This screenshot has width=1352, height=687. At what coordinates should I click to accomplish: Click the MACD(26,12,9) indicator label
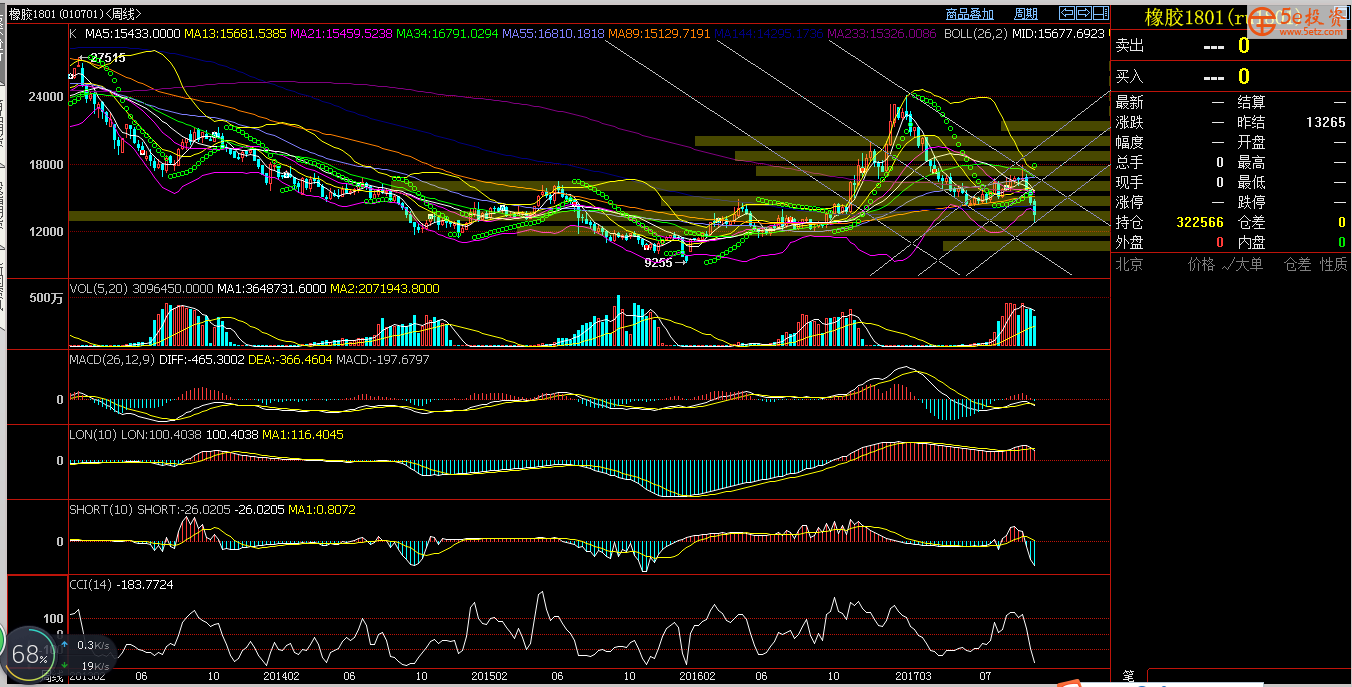pos(112,359)
